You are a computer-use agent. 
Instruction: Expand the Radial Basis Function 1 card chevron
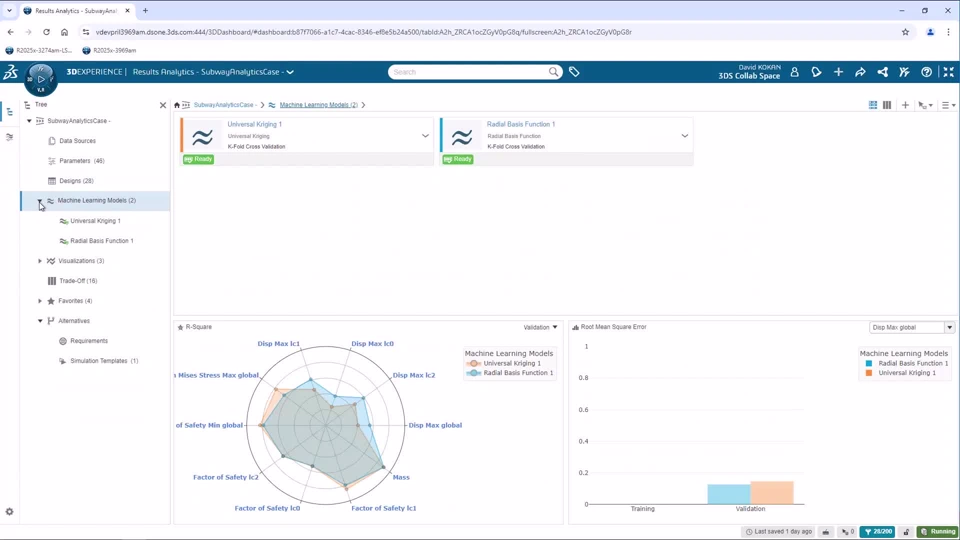(x=684, y=136)
